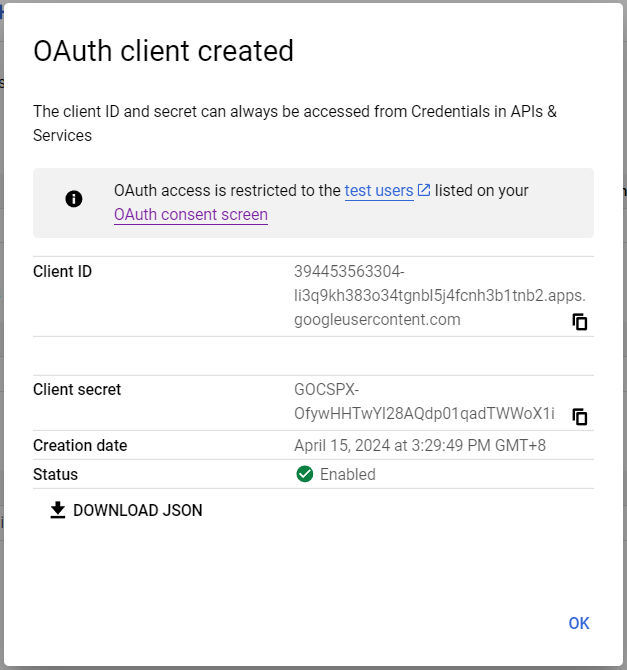Click the "Client ID" row label
Image resolution: width=627 pixels, height=670 pixels.
pos(62,271)
